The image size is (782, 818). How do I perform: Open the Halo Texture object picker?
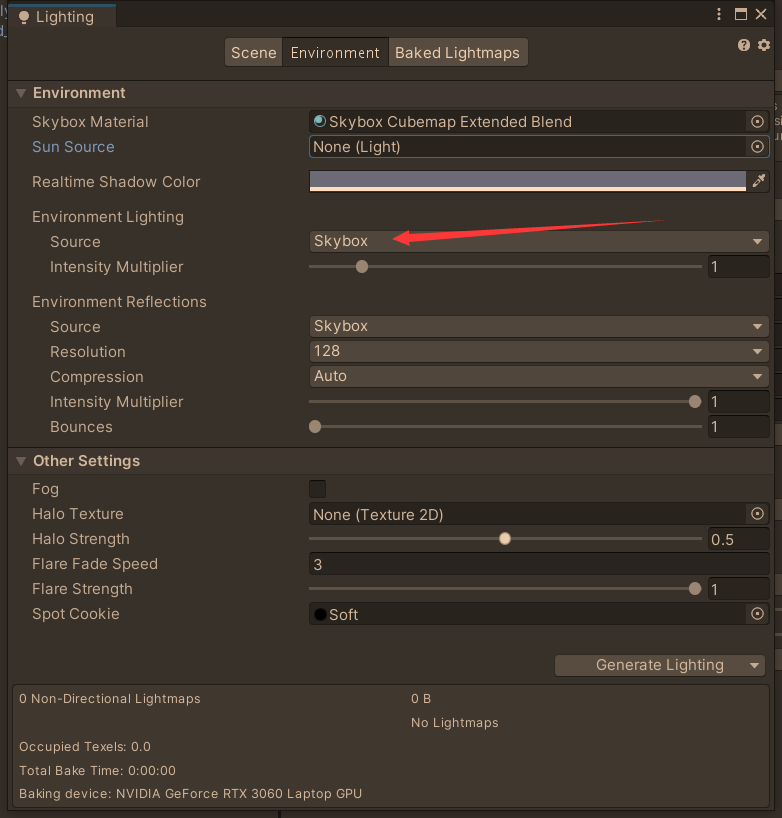pyautogui.click(x=757, y=513)
